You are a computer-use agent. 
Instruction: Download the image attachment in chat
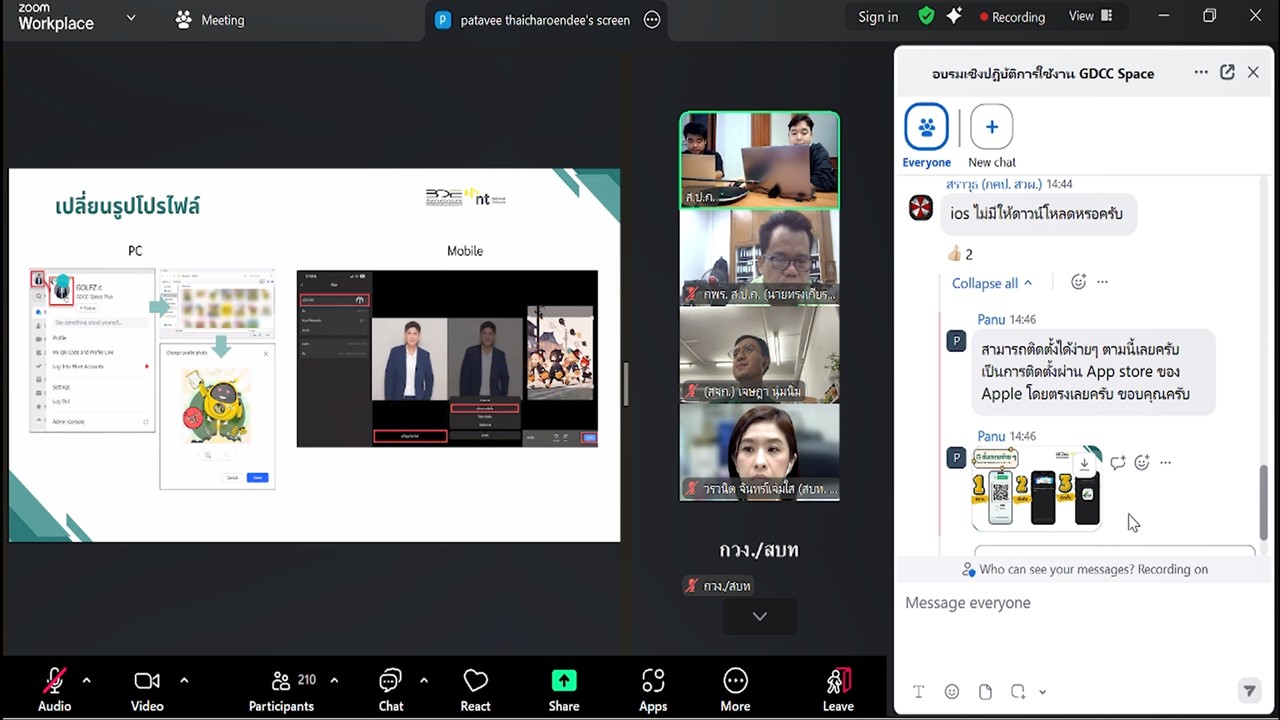(1084, 464)
